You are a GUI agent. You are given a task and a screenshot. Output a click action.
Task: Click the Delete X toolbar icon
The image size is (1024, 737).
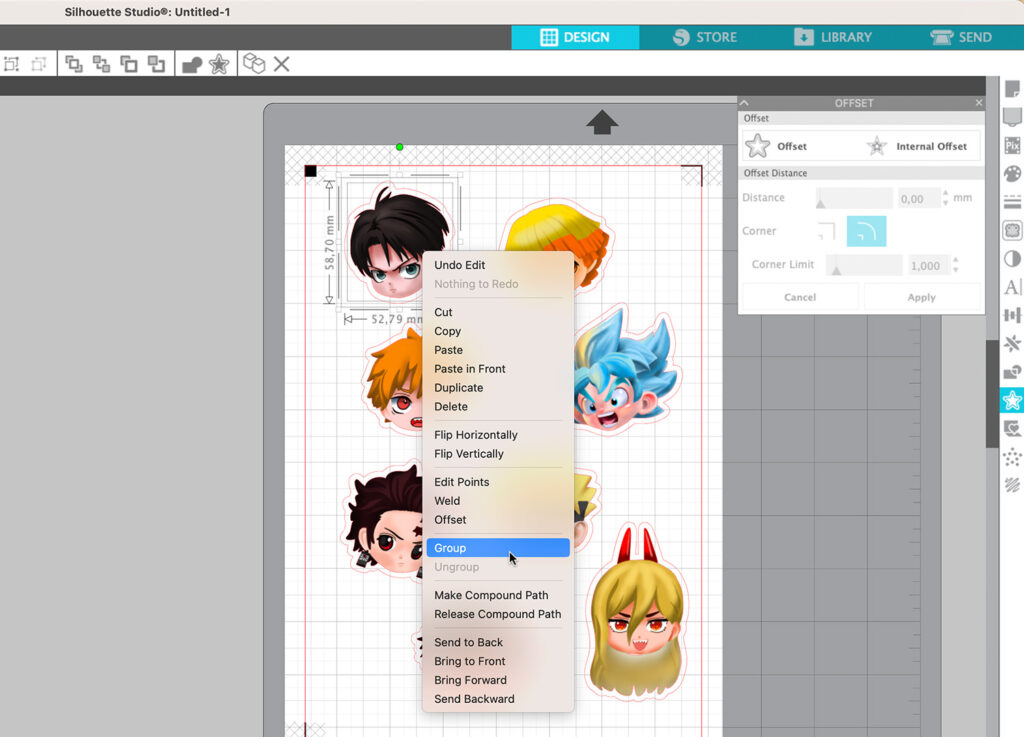(282, 64)
